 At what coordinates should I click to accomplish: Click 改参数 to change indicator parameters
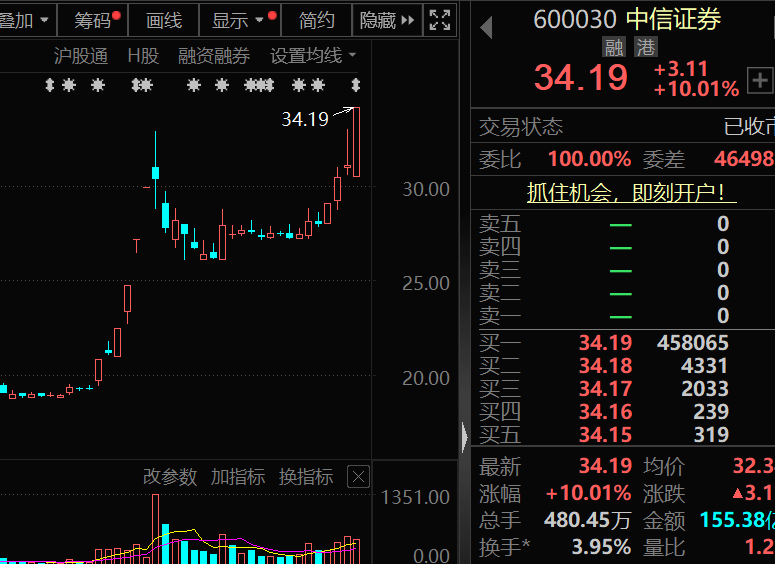(x=170, y=477)
